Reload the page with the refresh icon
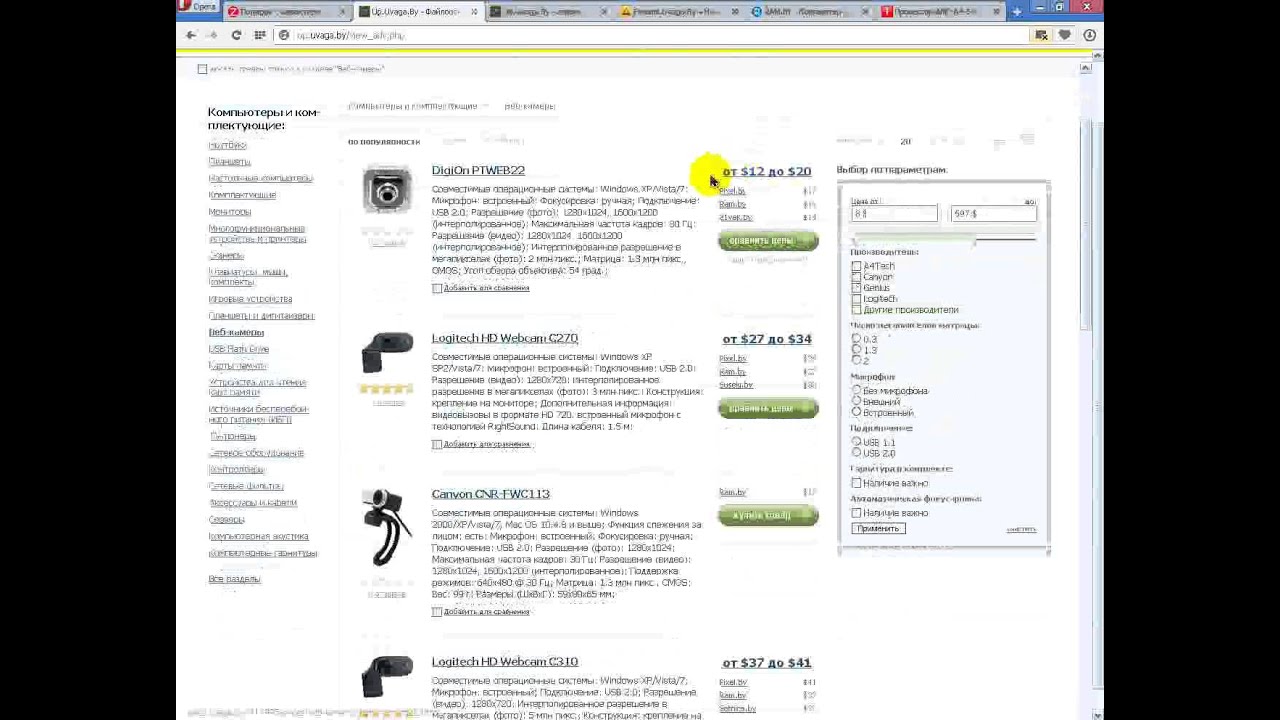 (236, 35)
